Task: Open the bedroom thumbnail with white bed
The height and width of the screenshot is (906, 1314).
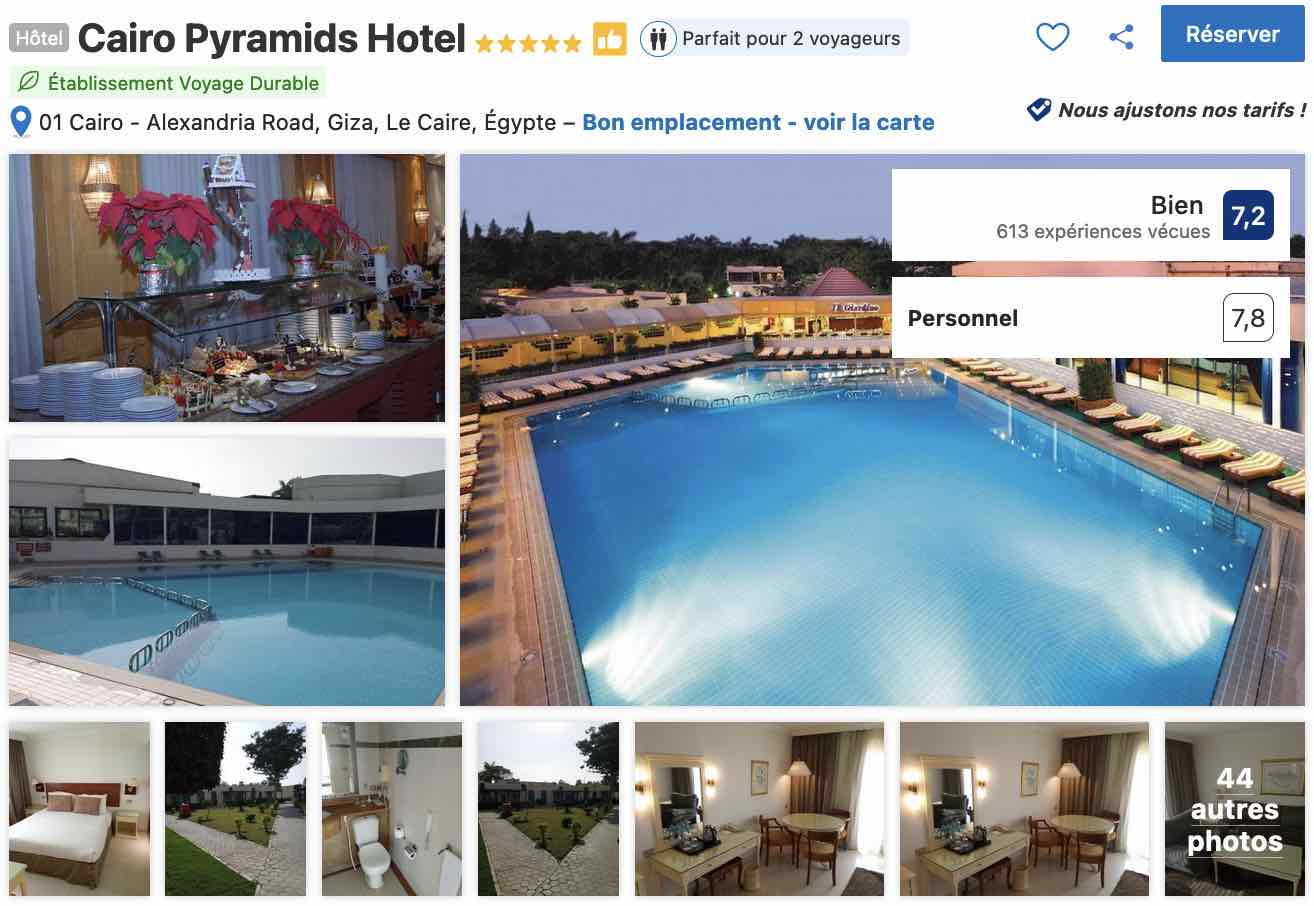Action: pos(79,809)
